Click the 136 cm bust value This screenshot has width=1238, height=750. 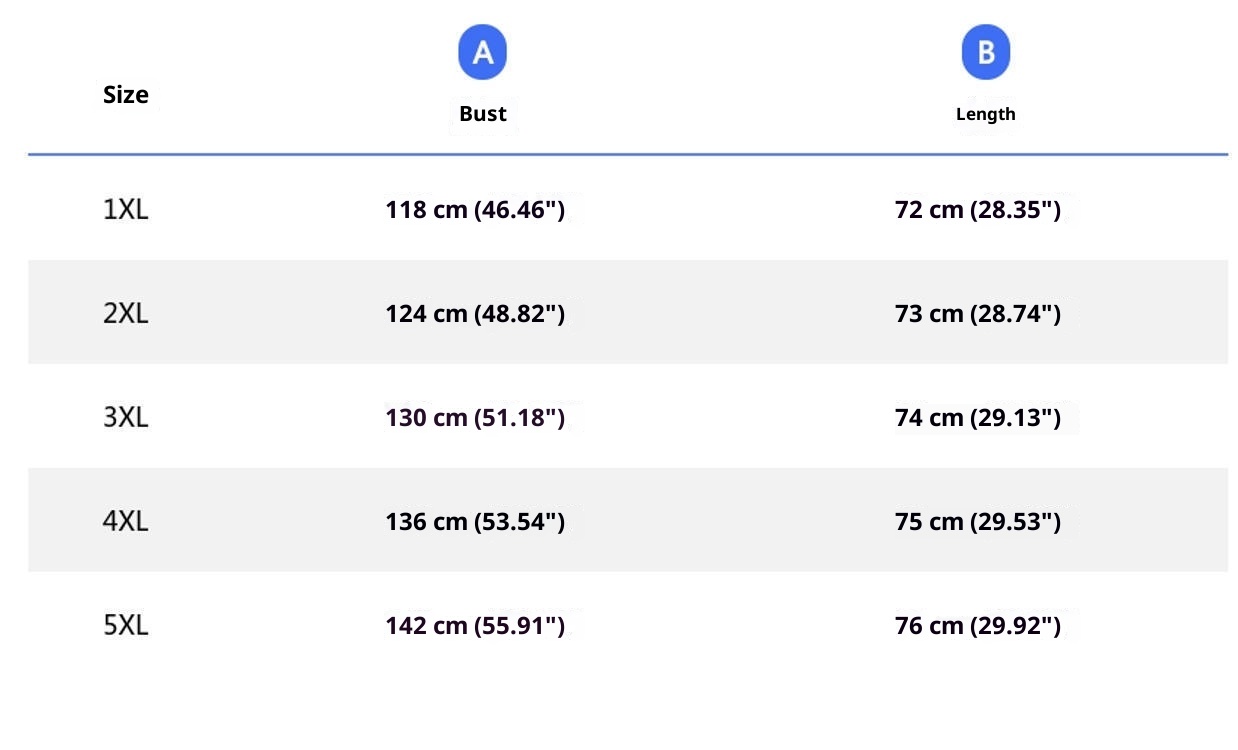[475, 522]
